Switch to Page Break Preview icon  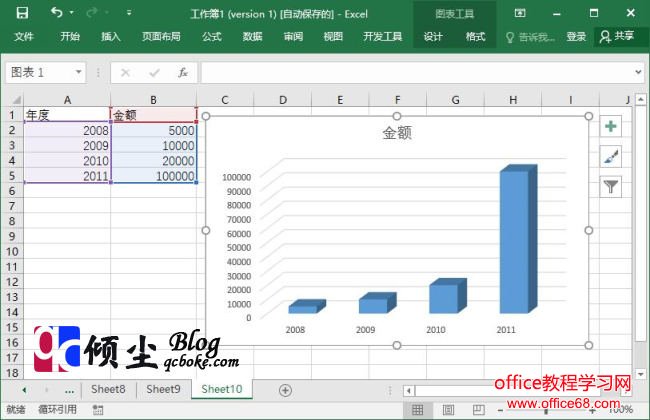479,410
